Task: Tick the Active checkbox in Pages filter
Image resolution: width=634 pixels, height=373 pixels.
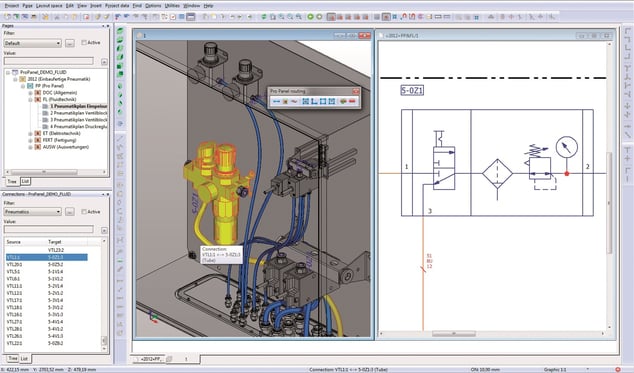Action: pos(84,42)
